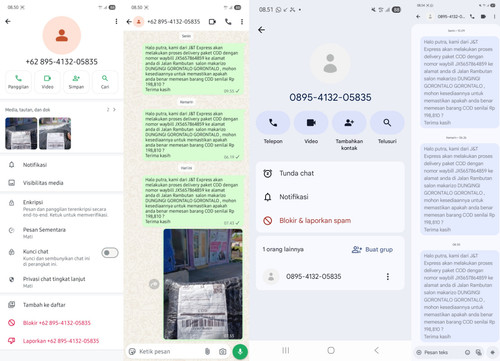
Task: Toggle the Kunci chat switch
Action: [x=110, y=253]
